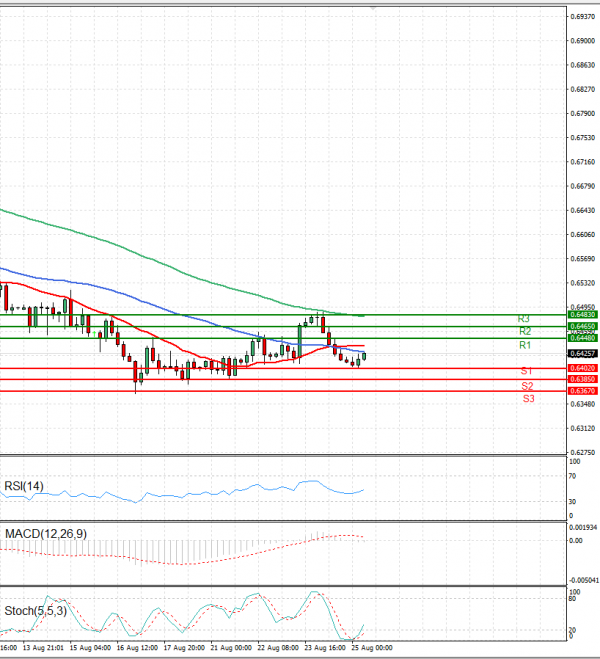Click the Stoch(5,5,3) indicator label
Image resolution: width=600 pixels, height=659 pixels.
click(x=36, y=611)
